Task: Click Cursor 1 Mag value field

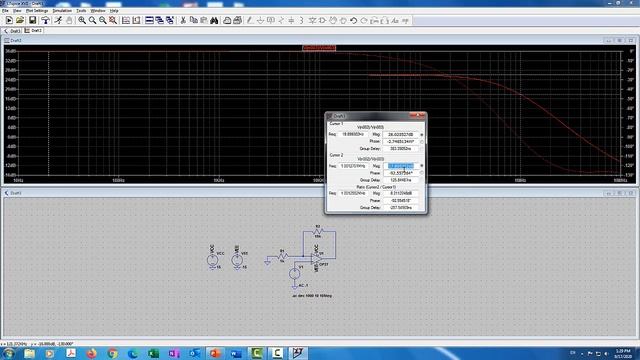Action: [x=400, y=134]
